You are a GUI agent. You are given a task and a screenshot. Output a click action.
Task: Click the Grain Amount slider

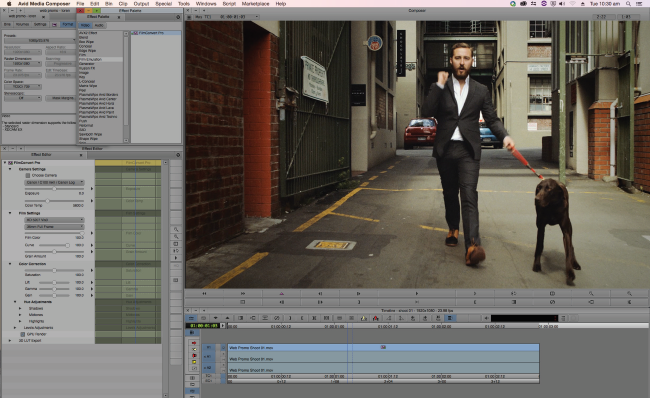54,252
